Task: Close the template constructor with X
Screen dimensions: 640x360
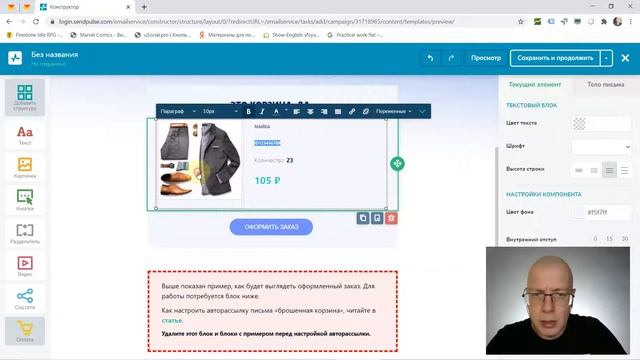Action: pos(625,58)
